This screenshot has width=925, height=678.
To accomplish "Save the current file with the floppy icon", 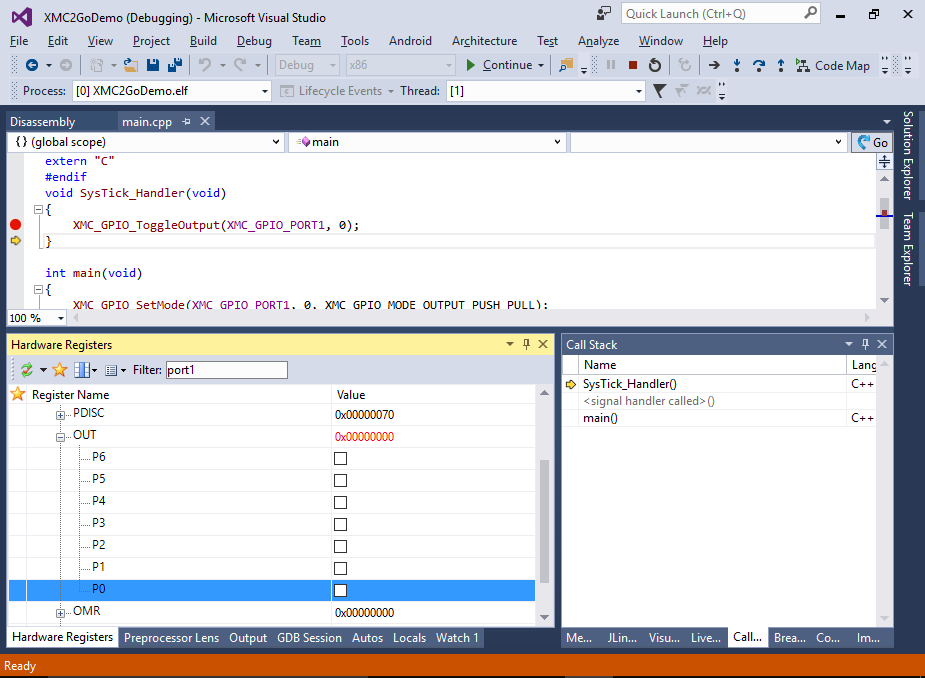I will [x=153, y=65].
